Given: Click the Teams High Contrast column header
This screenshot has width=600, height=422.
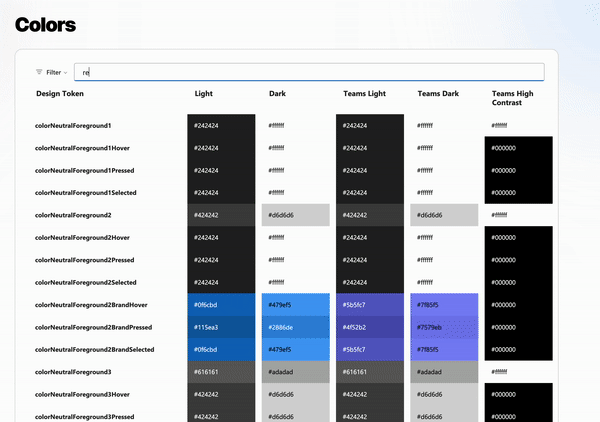Looking at the screenshot, I should [x=512, y=98].
